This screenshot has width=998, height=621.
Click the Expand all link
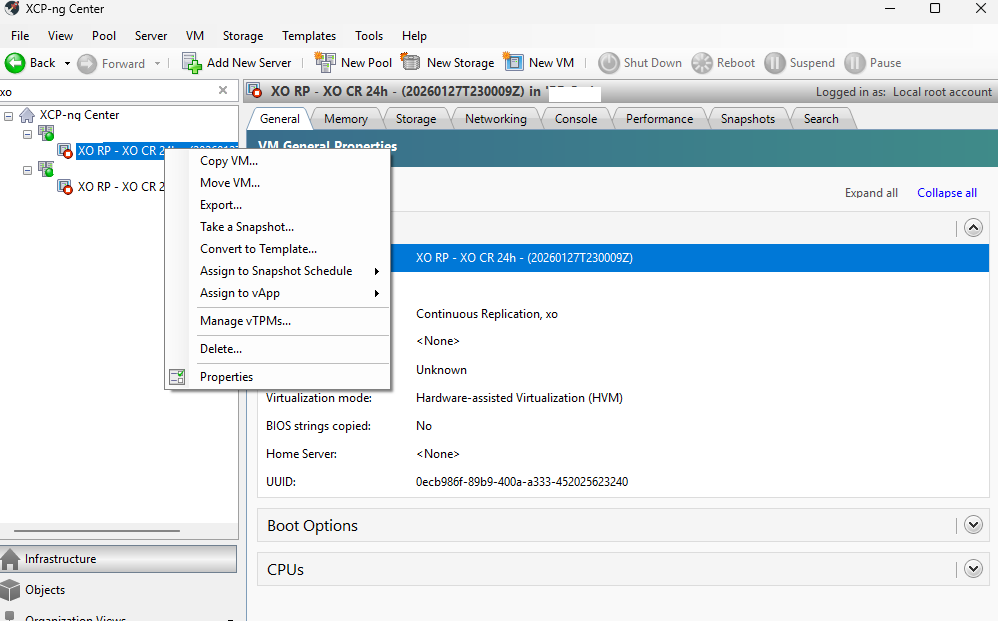[x=871, y=193]
